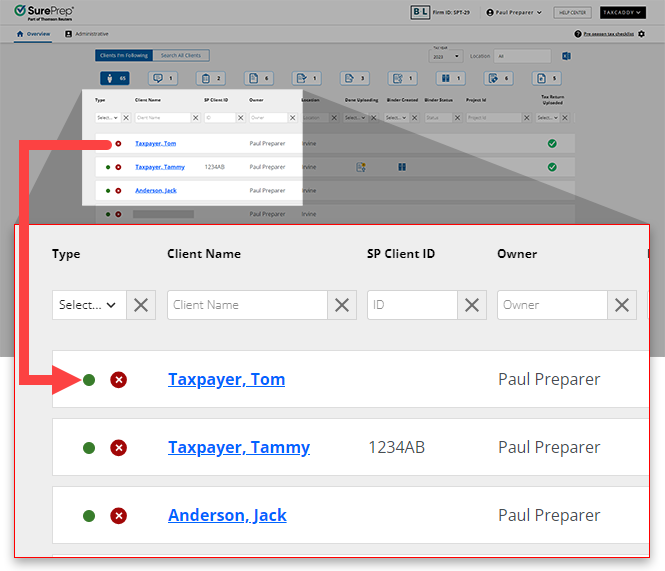Viewport: 665px width, 571px height.
Task: Click the Binder Status filter field
Action: pyautogui.click(x=438, y=118)
